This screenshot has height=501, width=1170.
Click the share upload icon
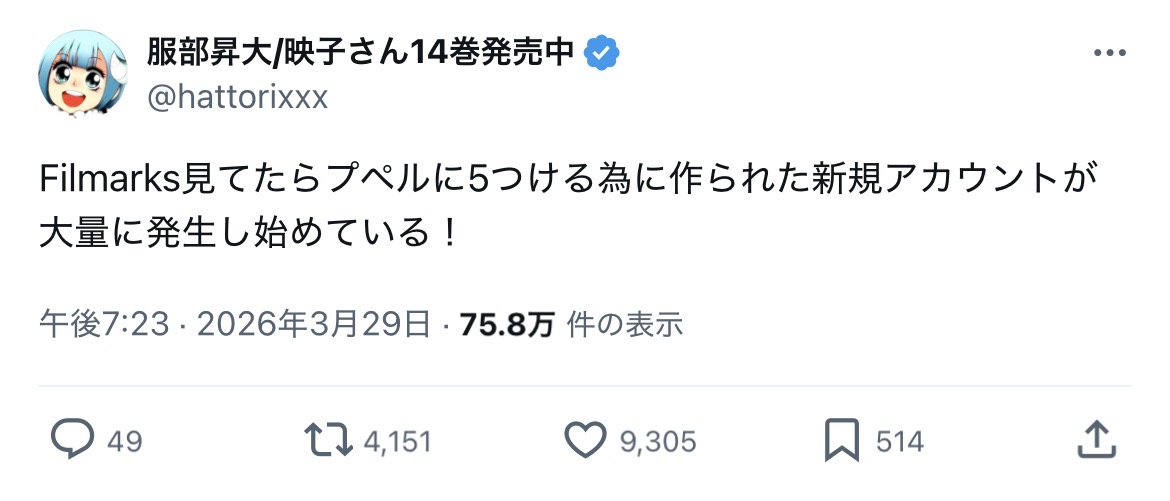click(1096, 440)
